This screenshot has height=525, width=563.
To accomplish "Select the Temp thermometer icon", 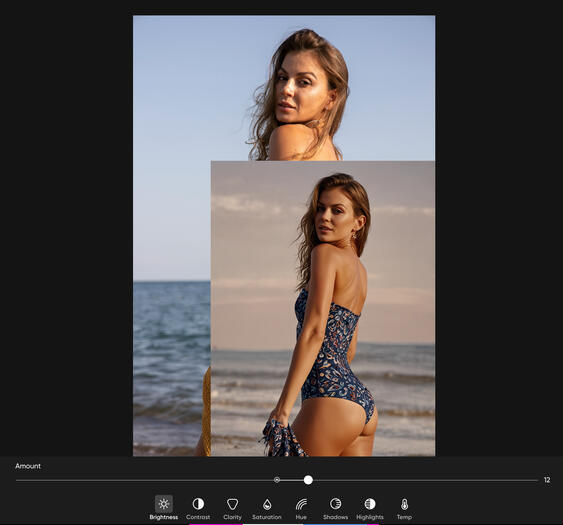I will click(x=404, y=504).
